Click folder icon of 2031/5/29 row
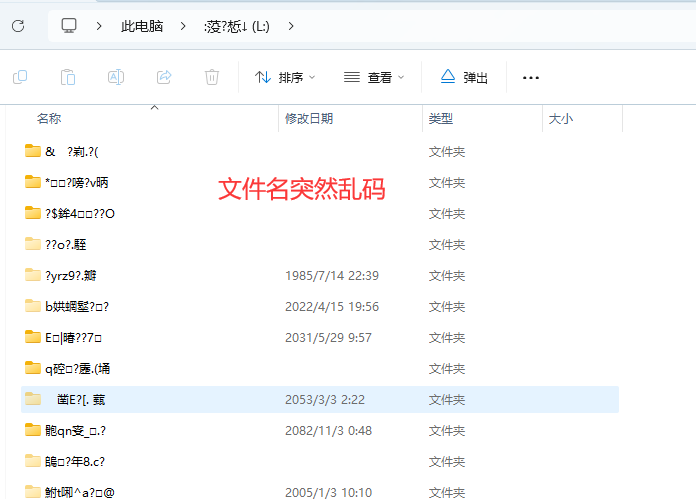This screenshot has width=696, height=499. 33,337
